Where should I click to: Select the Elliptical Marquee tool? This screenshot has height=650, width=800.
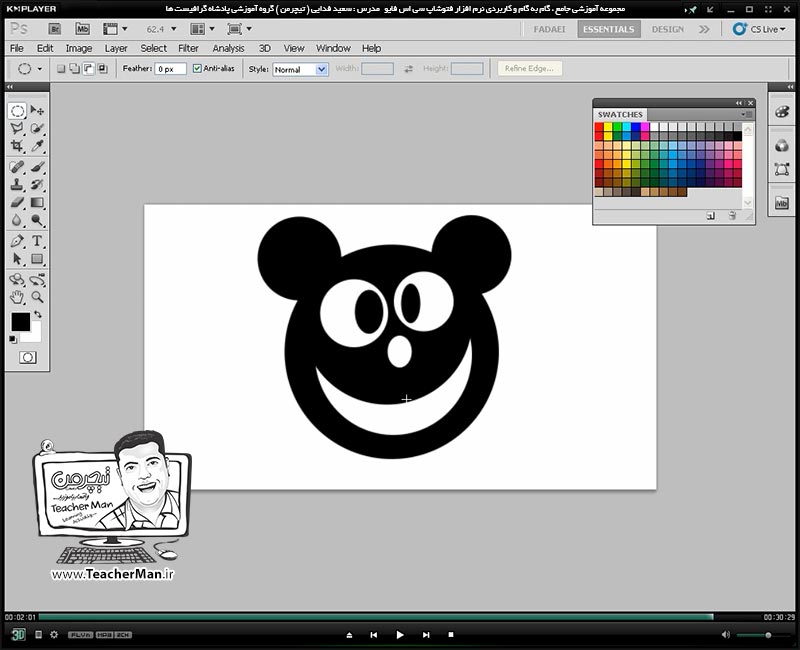17,110
